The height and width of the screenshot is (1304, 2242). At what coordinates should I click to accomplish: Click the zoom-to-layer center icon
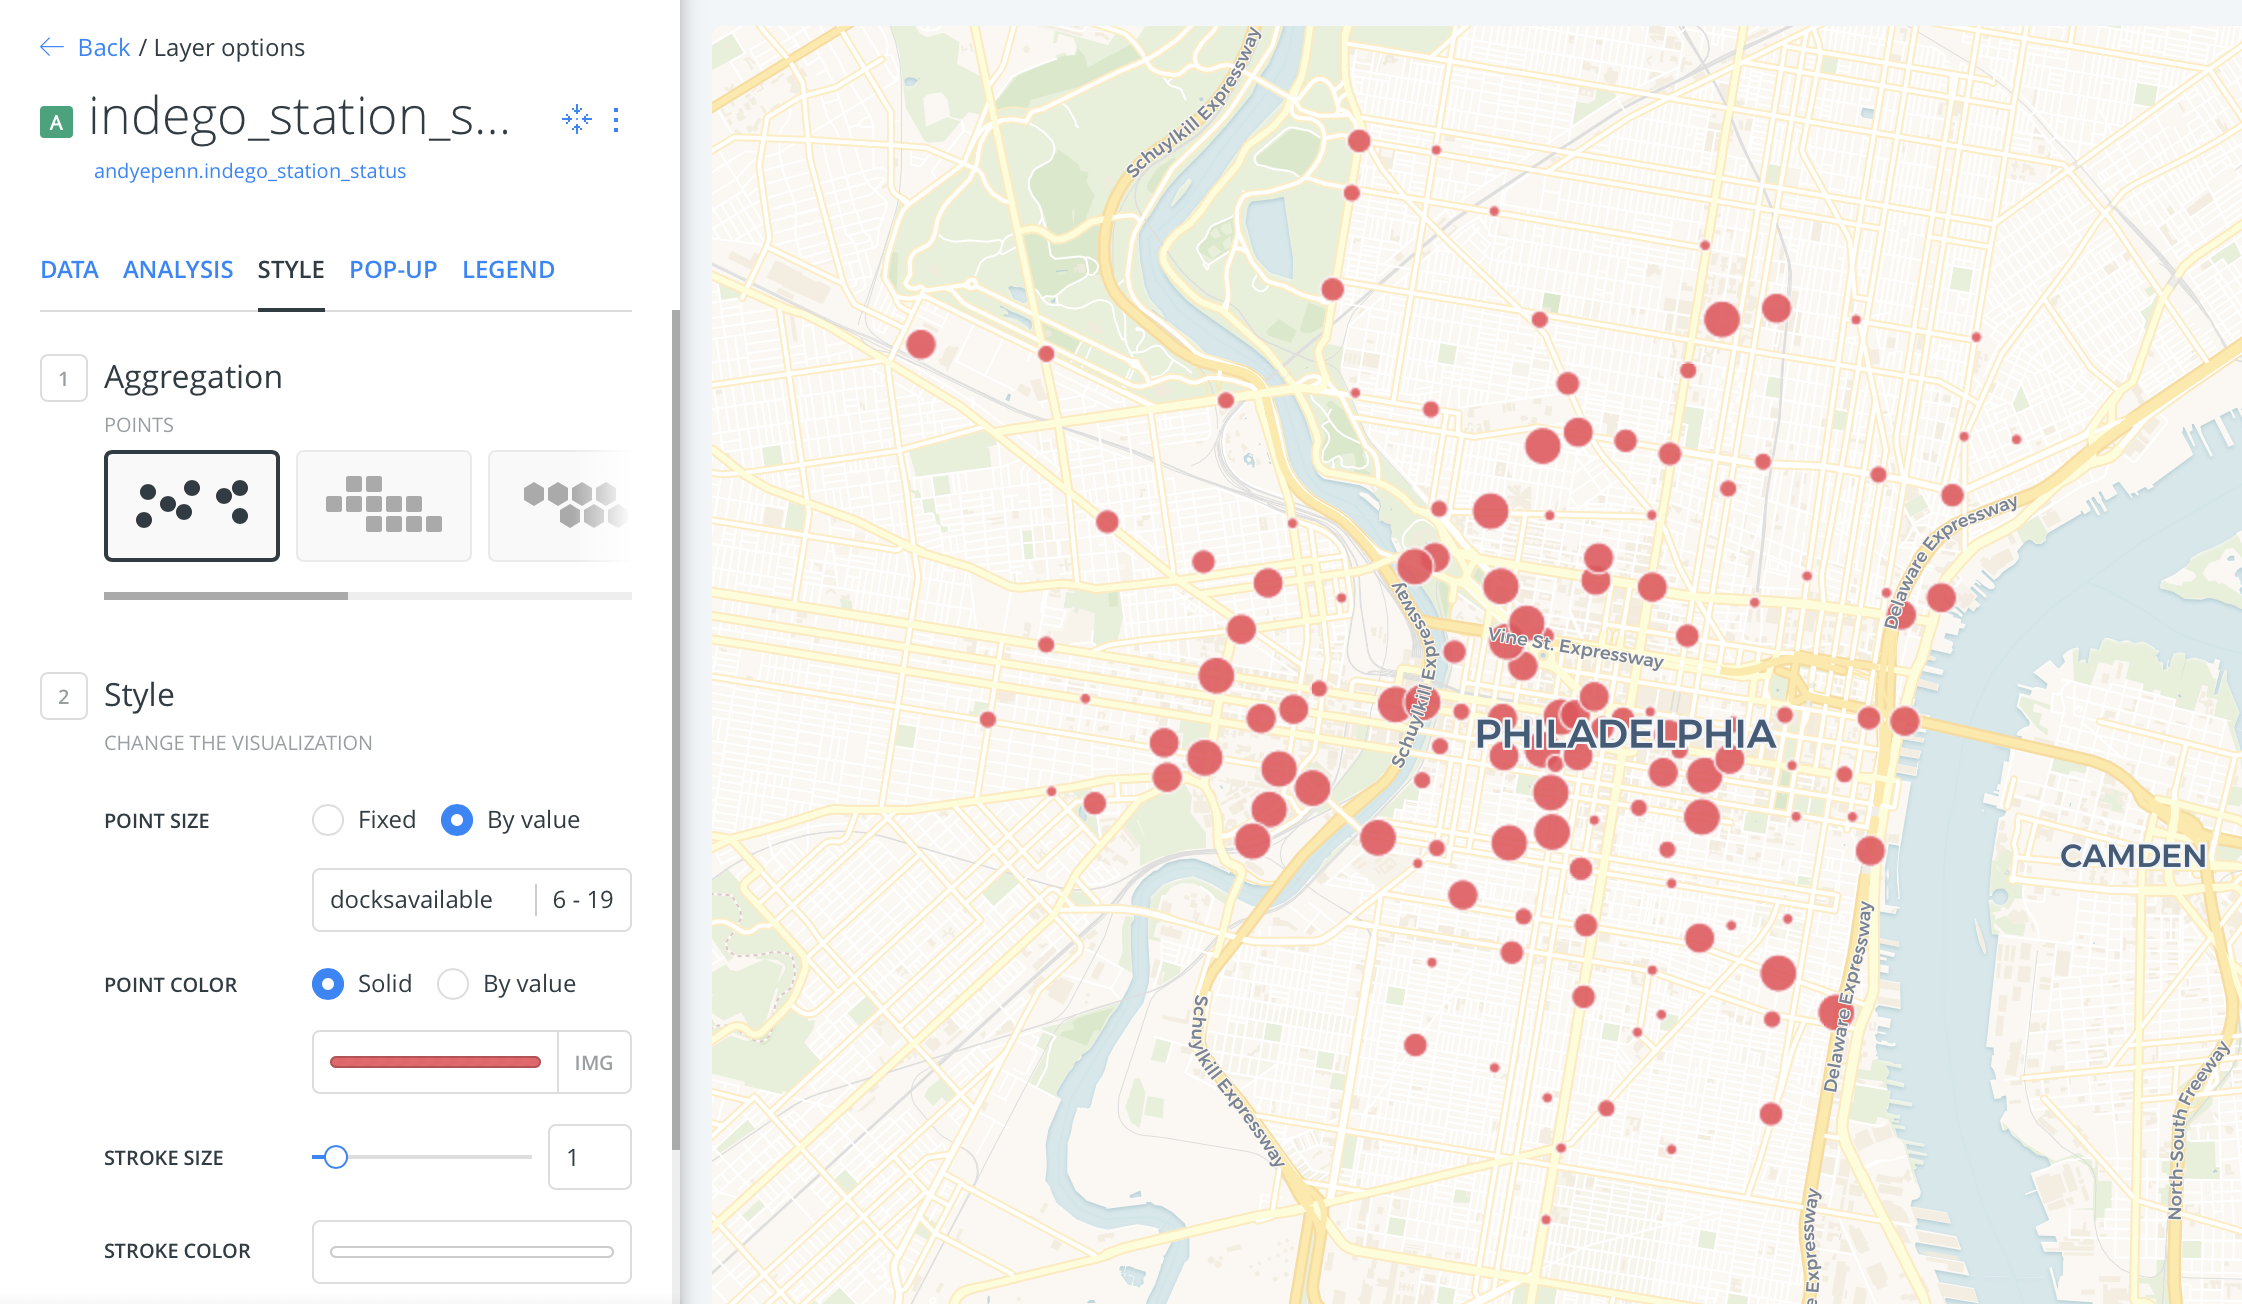pyautogui.click(x=577, y=119)
